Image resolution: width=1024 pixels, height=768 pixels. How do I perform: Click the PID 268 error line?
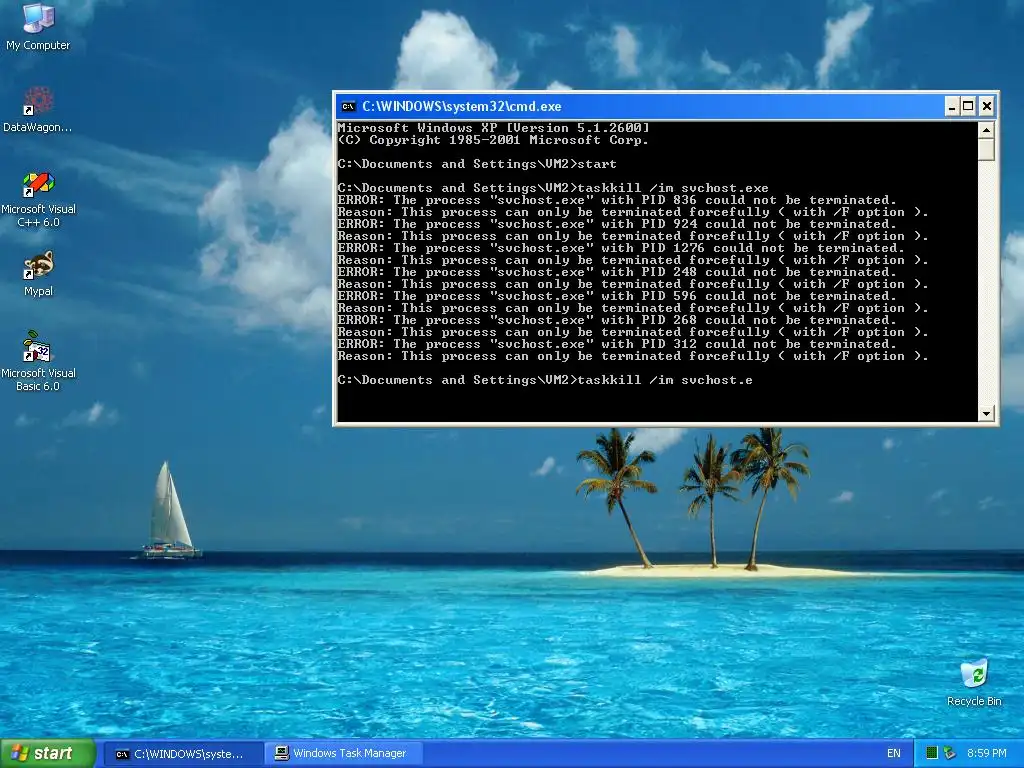tap(616, 320)
